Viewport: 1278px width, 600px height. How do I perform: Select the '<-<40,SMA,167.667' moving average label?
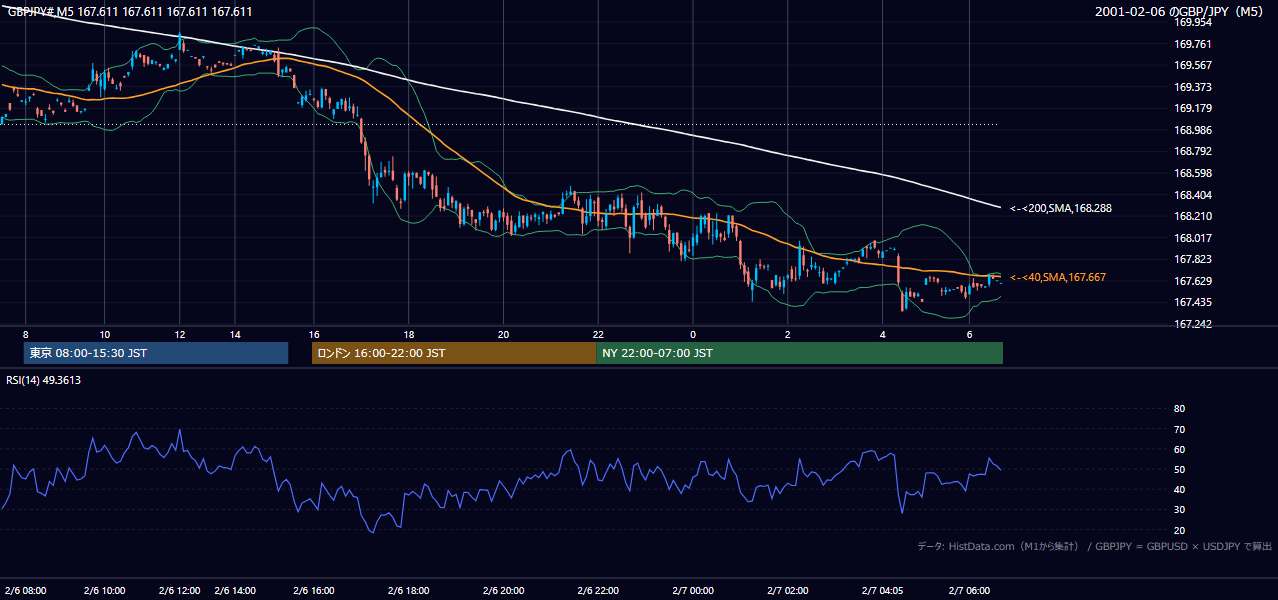(1058, 277)
